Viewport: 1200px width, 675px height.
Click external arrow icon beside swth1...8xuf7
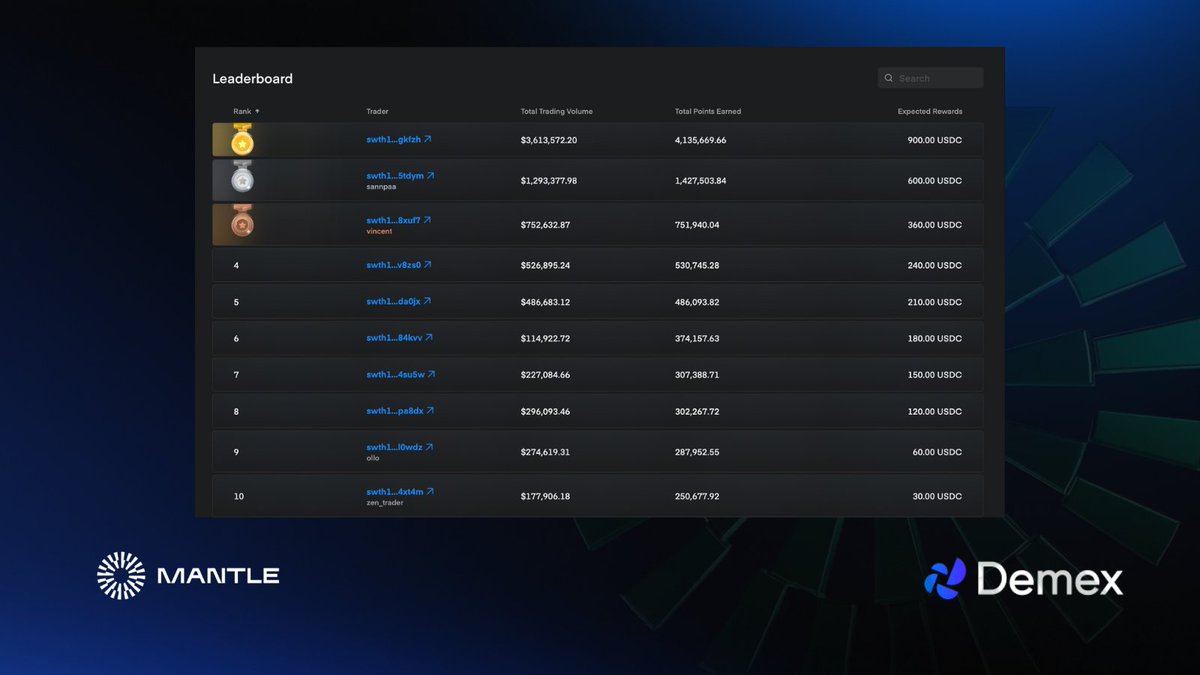pyautogui.click(x=427, y=219)
